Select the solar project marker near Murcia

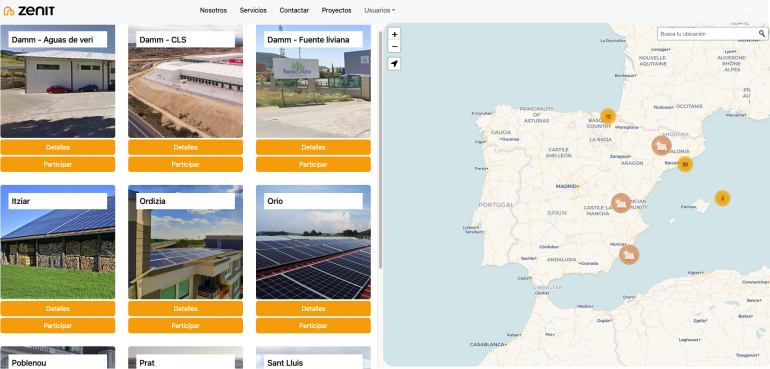629,255
